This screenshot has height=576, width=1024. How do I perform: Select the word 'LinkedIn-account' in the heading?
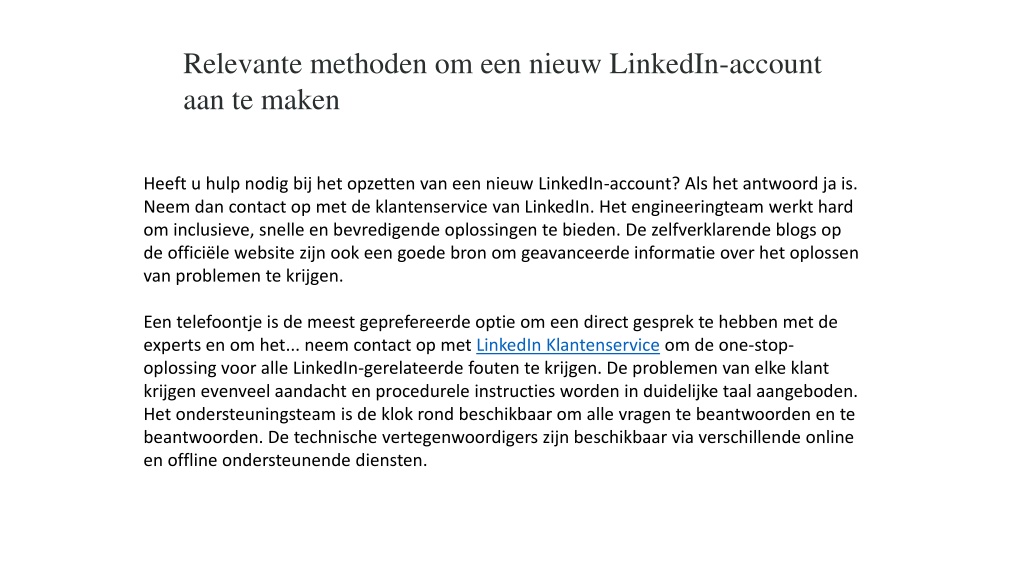(x=715, y=64)
